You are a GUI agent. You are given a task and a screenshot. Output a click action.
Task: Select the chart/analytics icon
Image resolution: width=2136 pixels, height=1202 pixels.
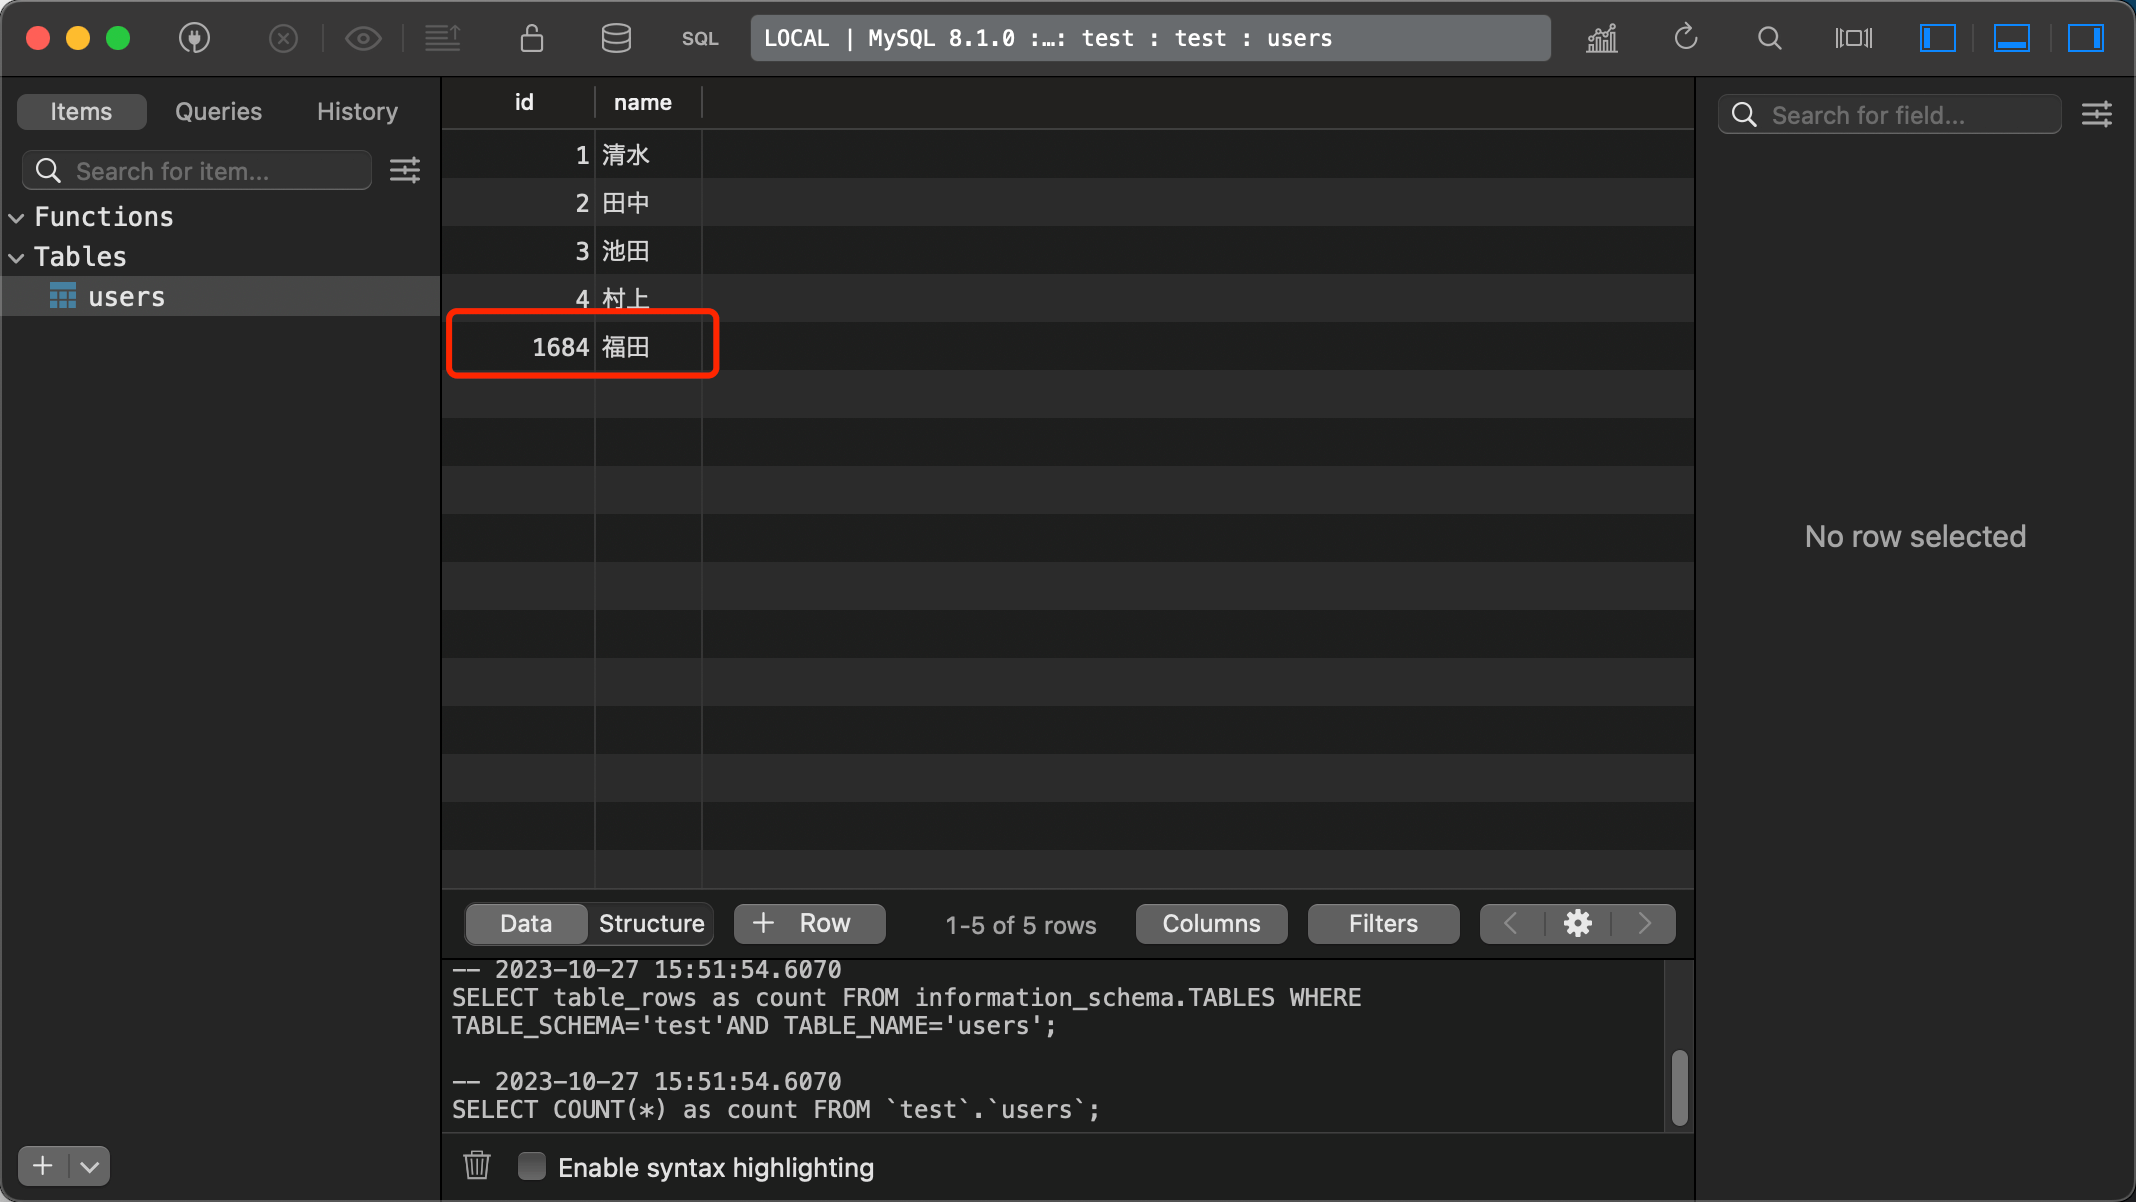point(1601,37)
